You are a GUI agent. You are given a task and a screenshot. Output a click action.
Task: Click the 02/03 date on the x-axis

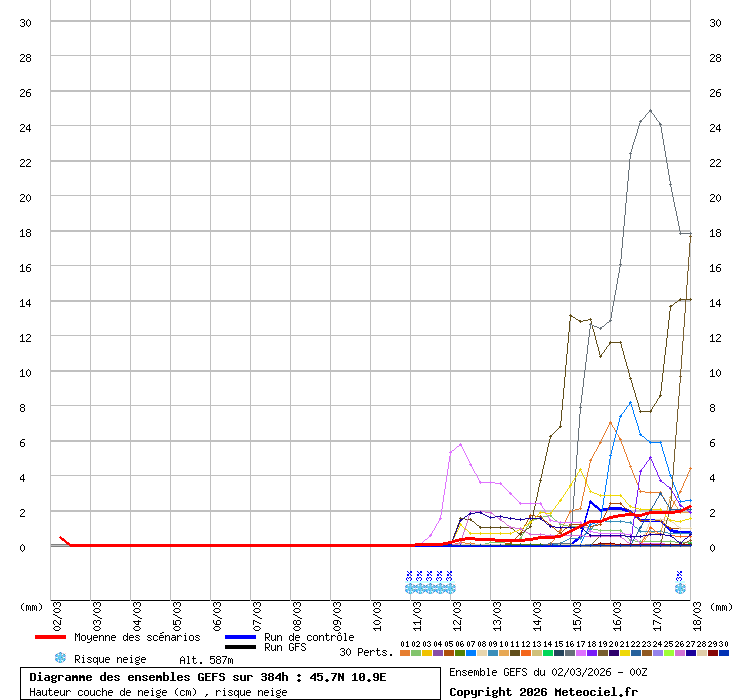(x=57, y=611)
